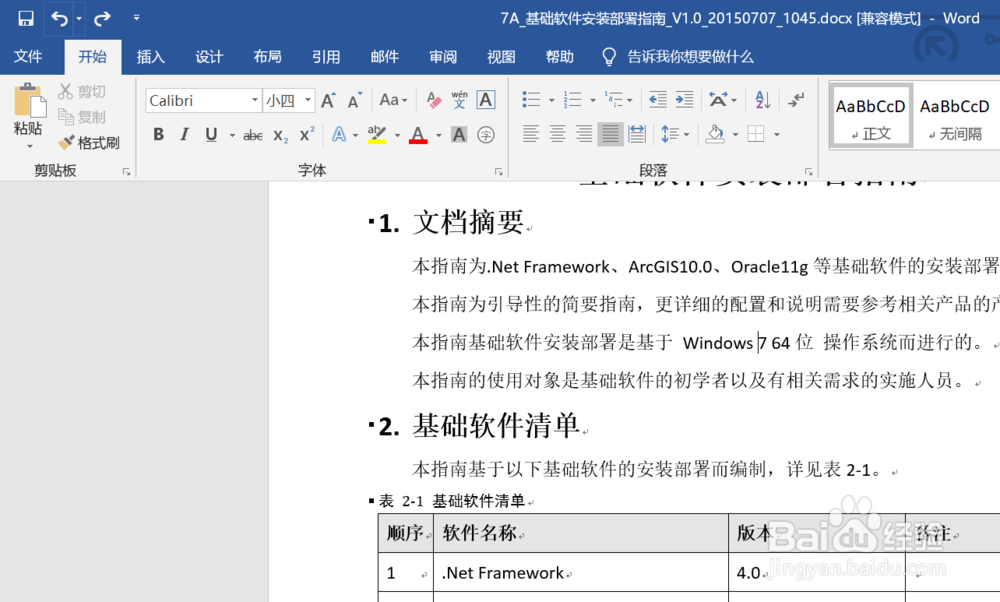The image size is (1000, 602).
Task: Apply the 无间隔 style
Action: (x=955, y=117)
